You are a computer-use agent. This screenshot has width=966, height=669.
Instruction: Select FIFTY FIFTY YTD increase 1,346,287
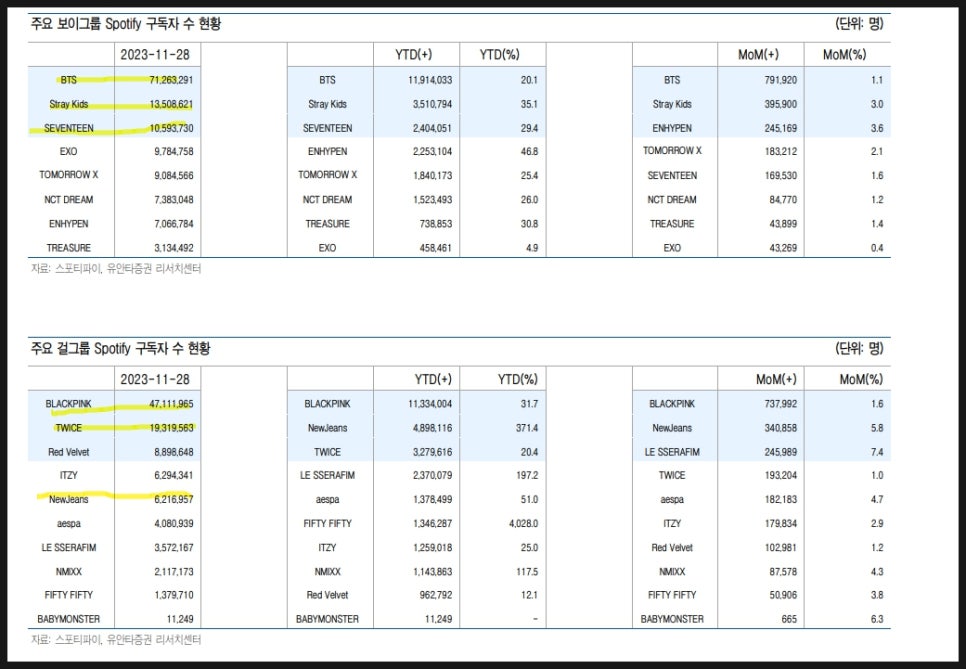432,524
